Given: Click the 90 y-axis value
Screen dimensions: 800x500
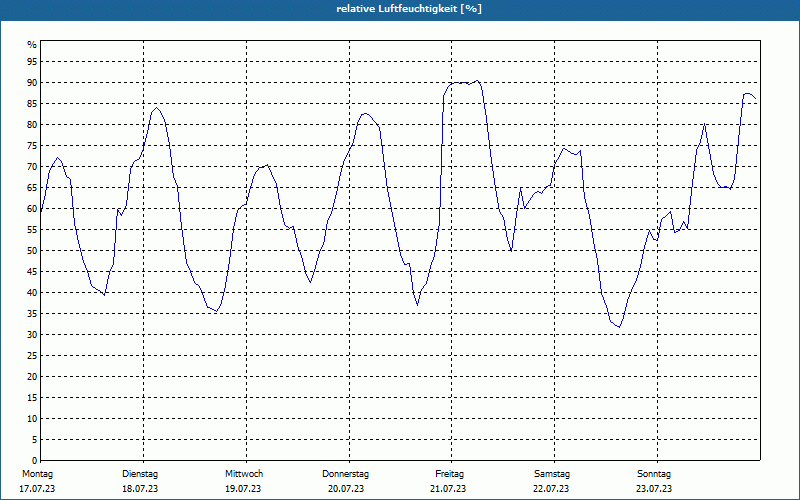Looking at the screenshot, I should pyautogui.click(x=32, y=83).
